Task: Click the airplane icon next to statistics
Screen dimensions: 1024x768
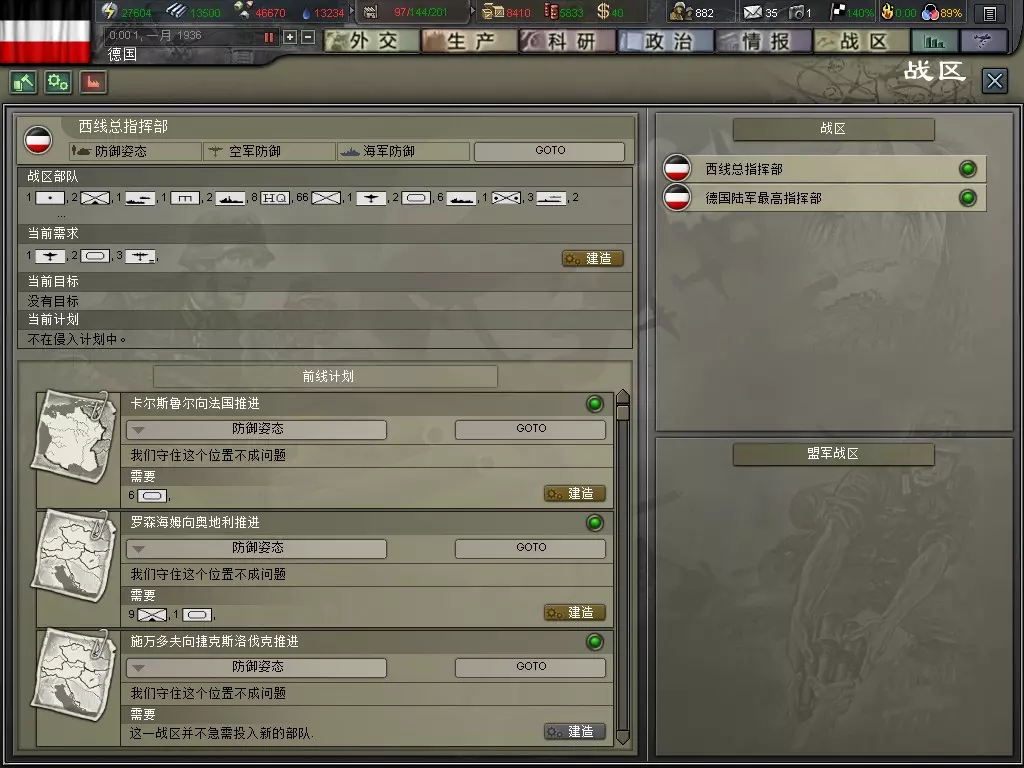Action: [x=984, y=42]
